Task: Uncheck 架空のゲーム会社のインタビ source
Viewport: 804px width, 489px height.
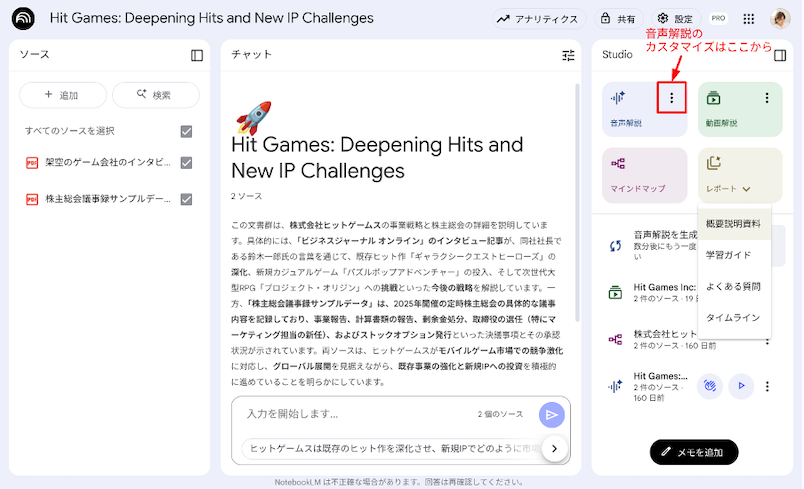Action: coord(187,163)
